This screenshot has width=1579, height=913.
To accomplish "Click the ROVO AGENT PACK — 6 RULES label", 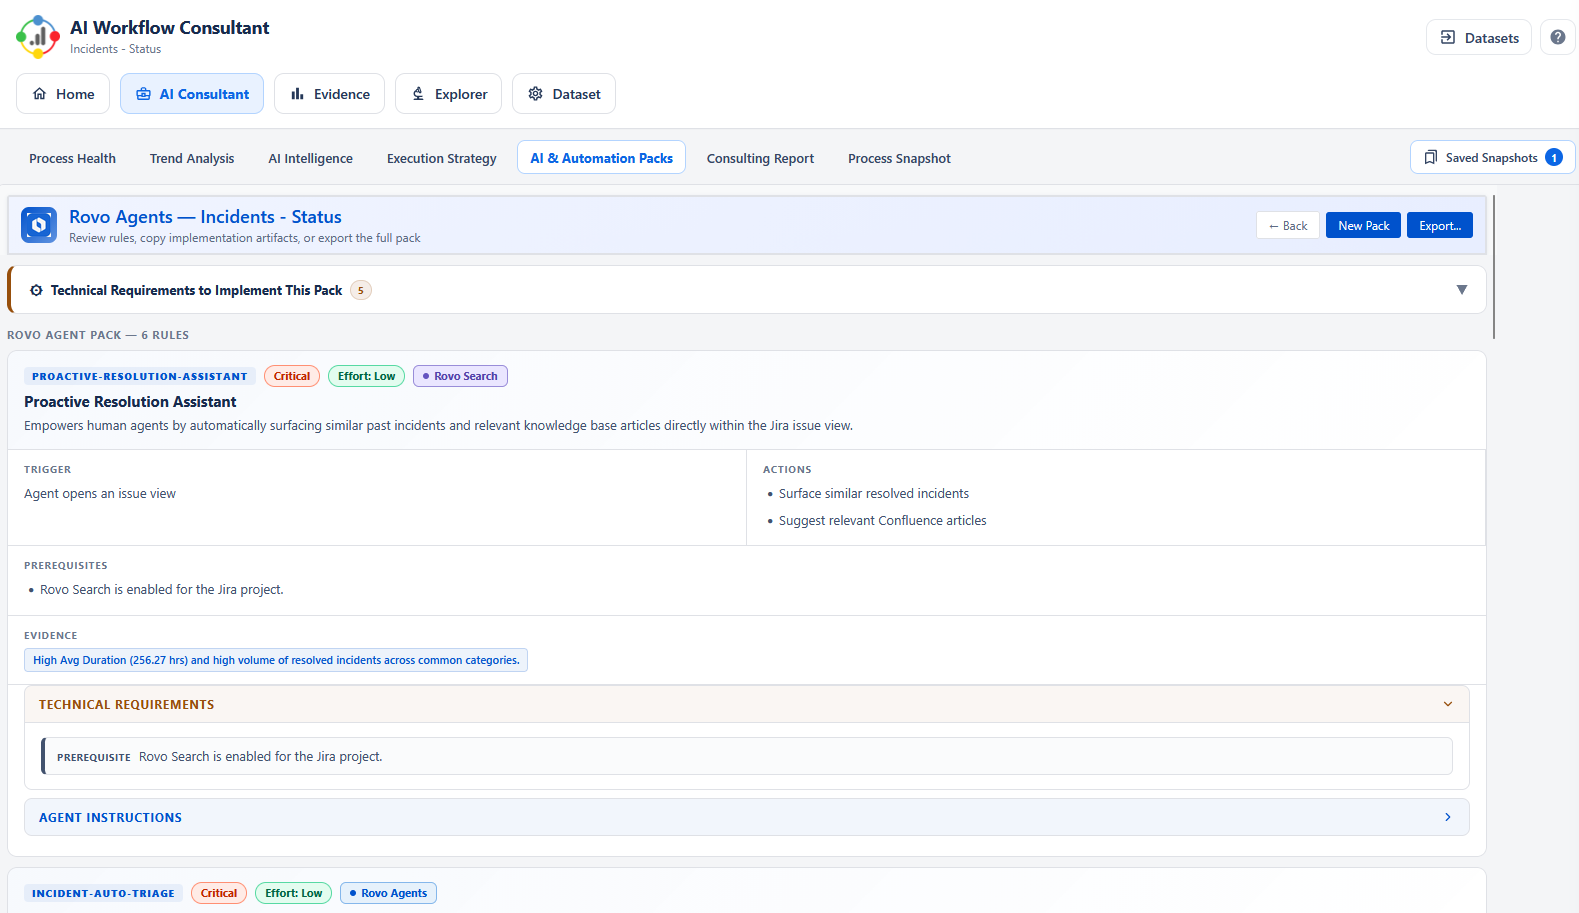I will click(98, 335).
